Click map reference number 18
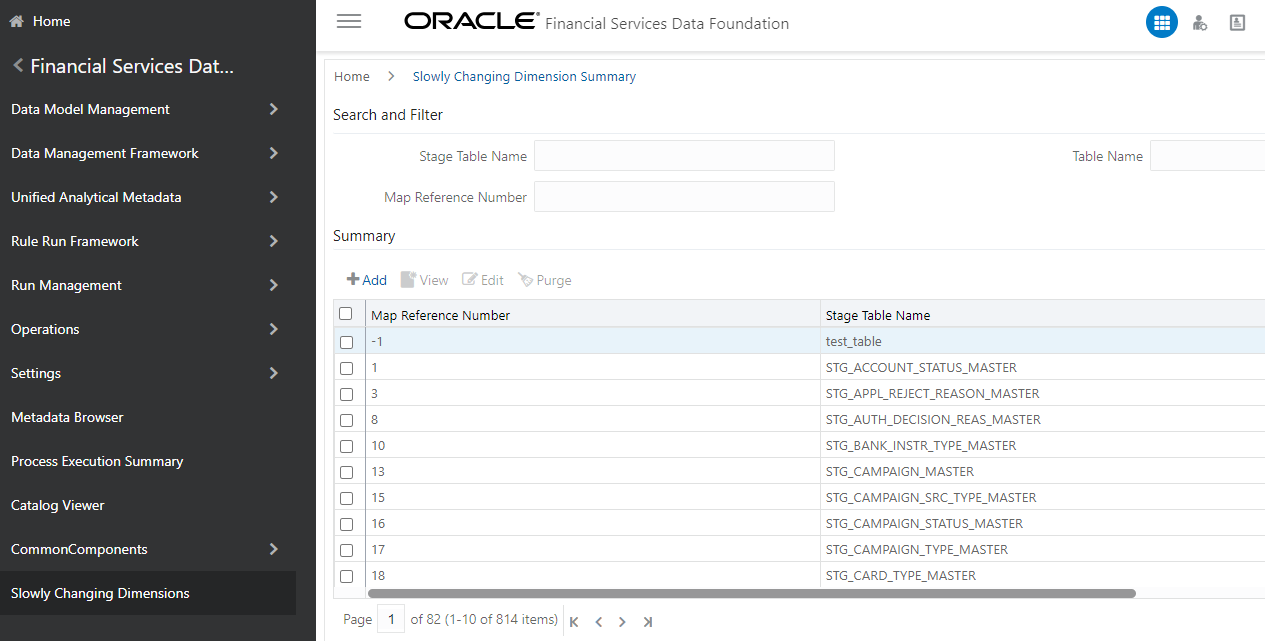 [x=378, y=576]
